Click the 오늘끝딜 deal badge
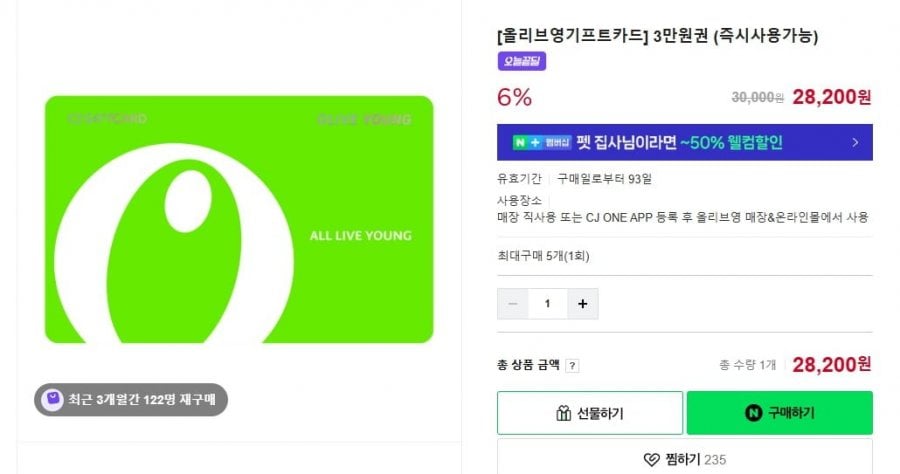The width and height of the screenshot is (900, 474). point(521,62)
